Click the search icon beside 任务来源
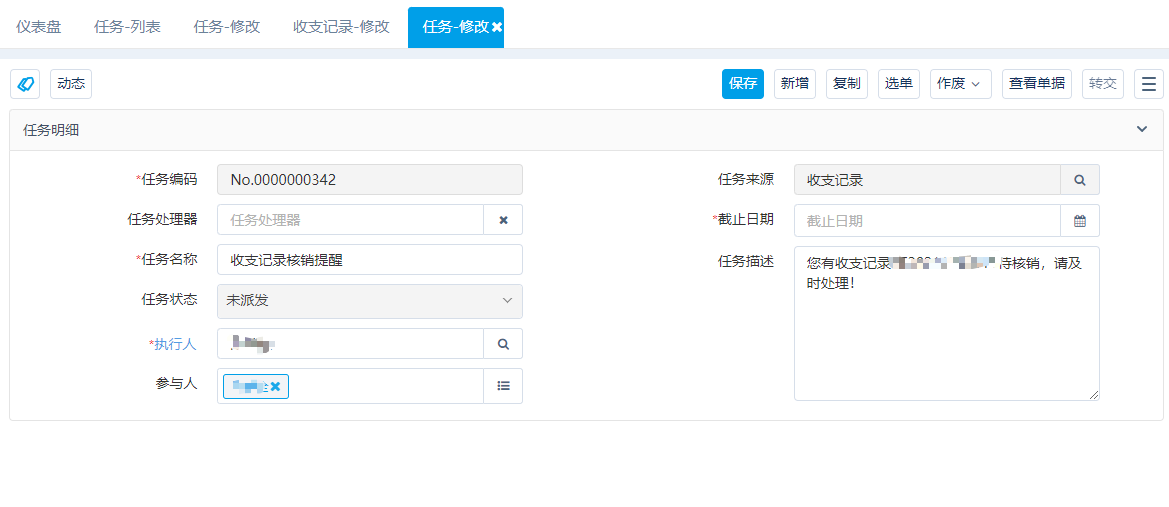The height and width of the screenshot is (507, 1169). pos(1080,180)
